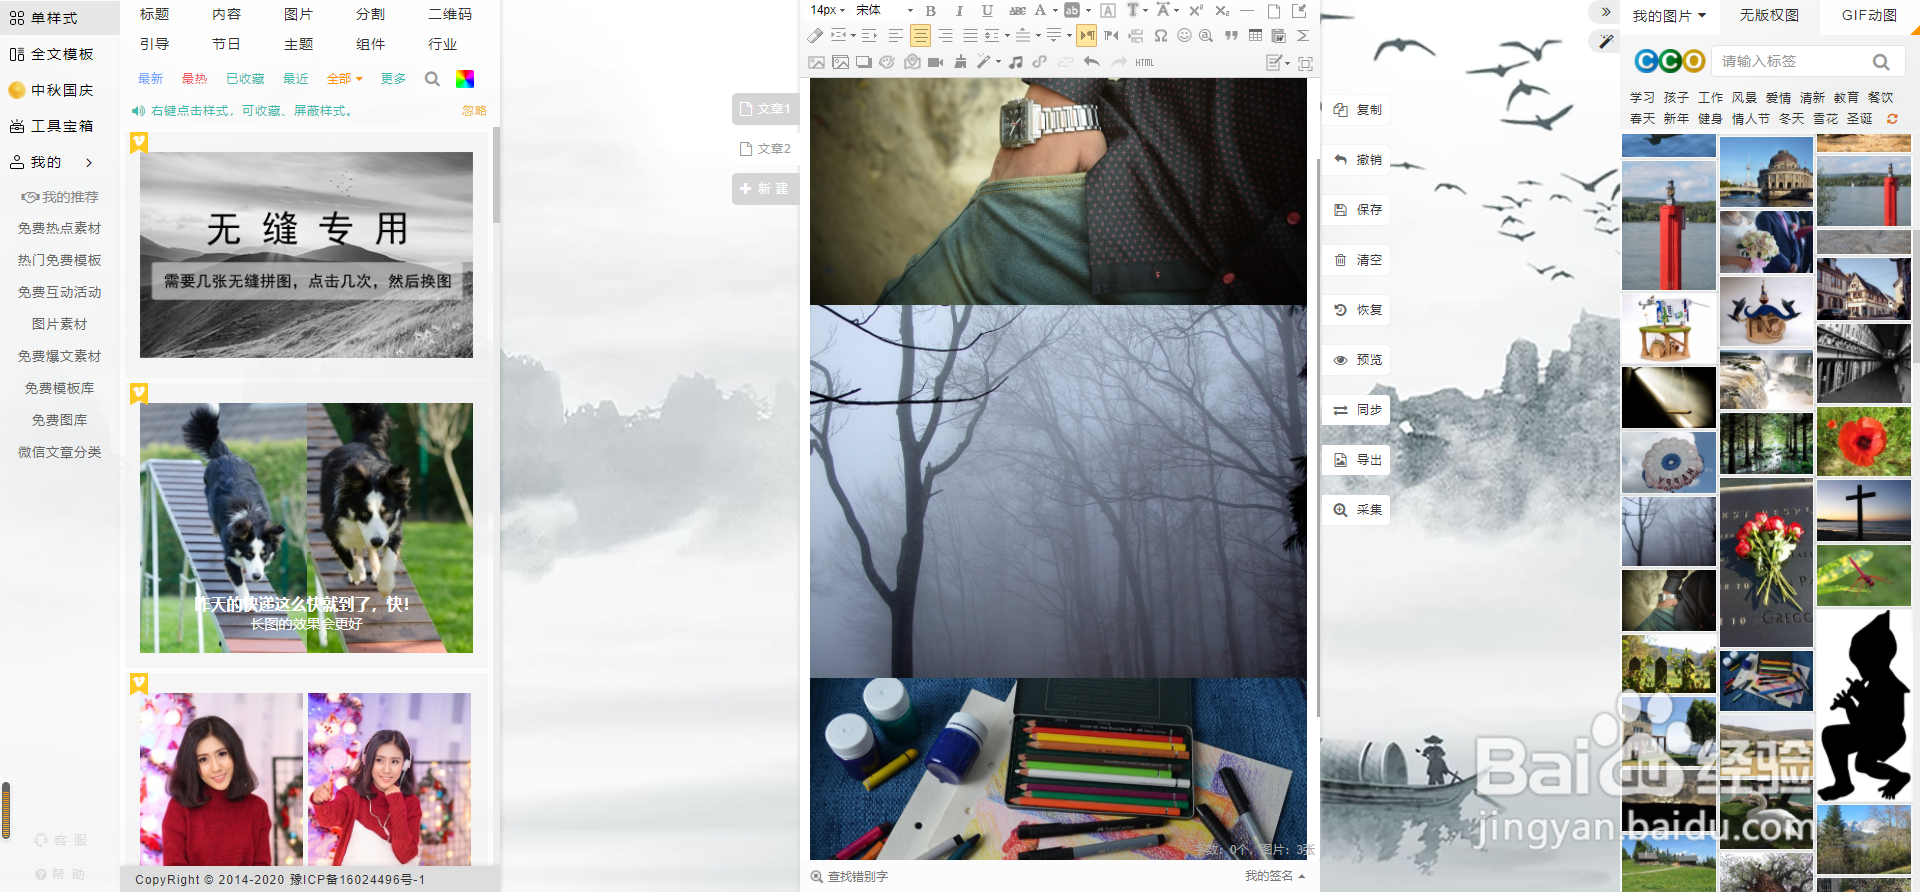Click the tag search magnifier icon
1920x892 pixels.
point(1881,62)
